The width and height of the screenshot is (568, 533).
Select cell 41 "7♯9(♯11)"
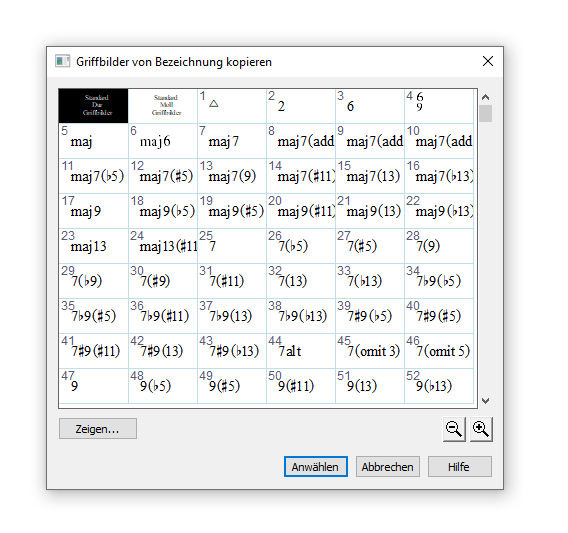93,351
